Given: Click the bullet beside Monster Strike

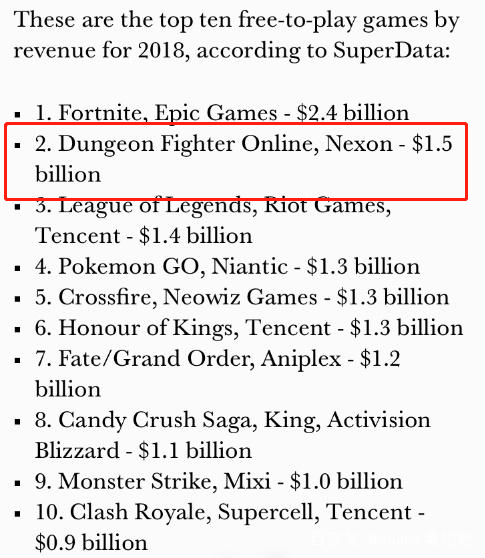Looking at the screenshot, I should (18, 483).
